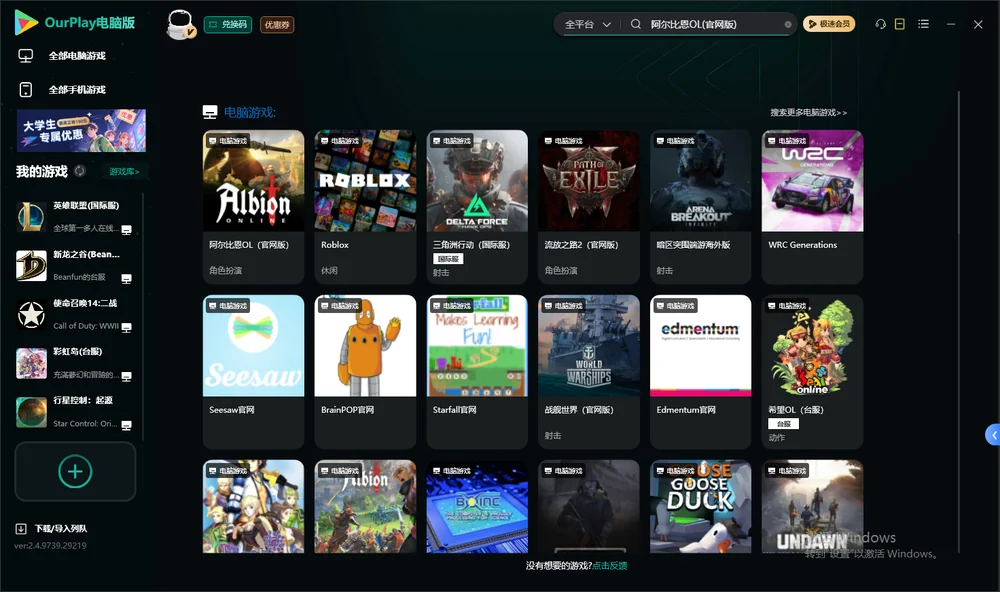Open the list menu icon in title bar
The image size is (1000, 592).
pos(923,24)
